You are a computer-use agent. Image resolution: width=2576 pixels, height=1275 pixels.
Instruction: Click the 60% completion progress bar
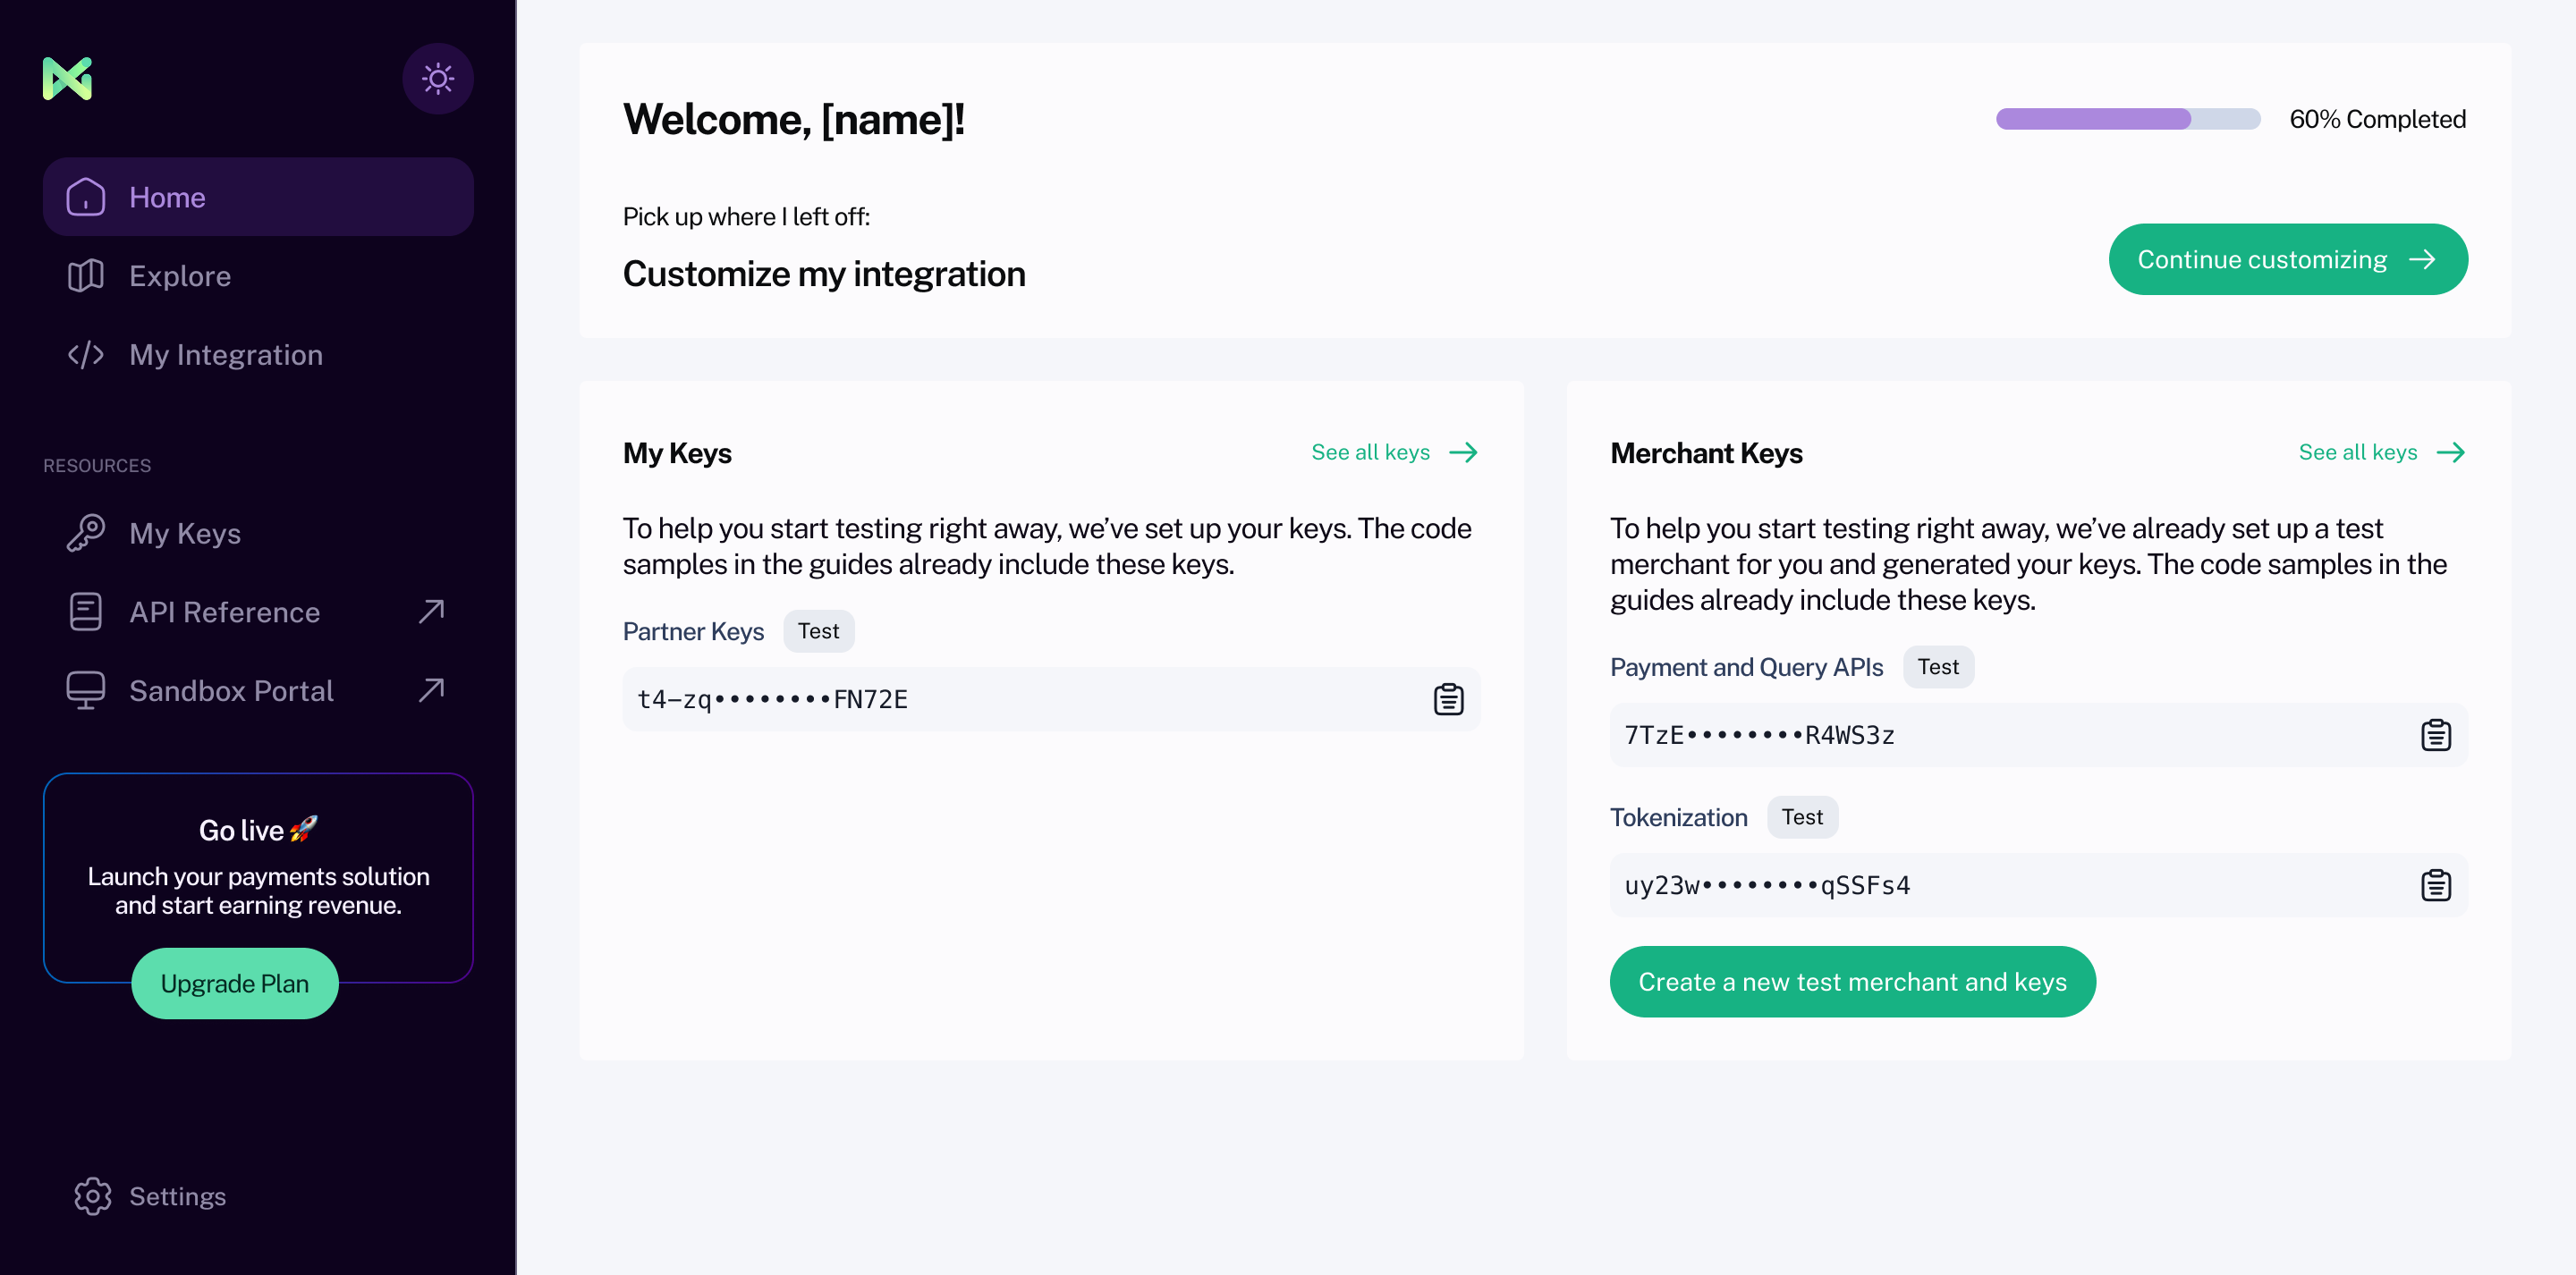2128,119
